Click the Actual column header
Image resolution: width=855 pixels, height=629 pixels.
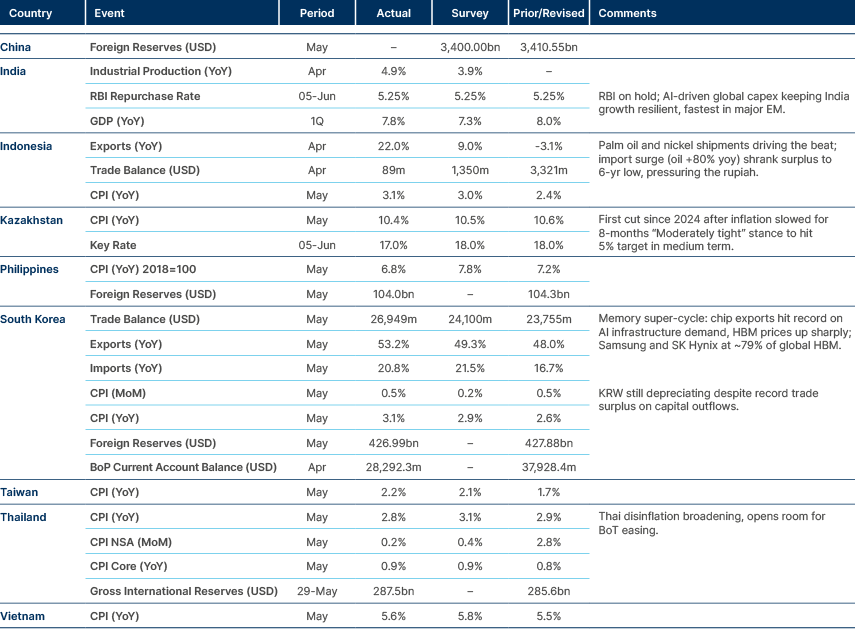(x=393, y=13)
